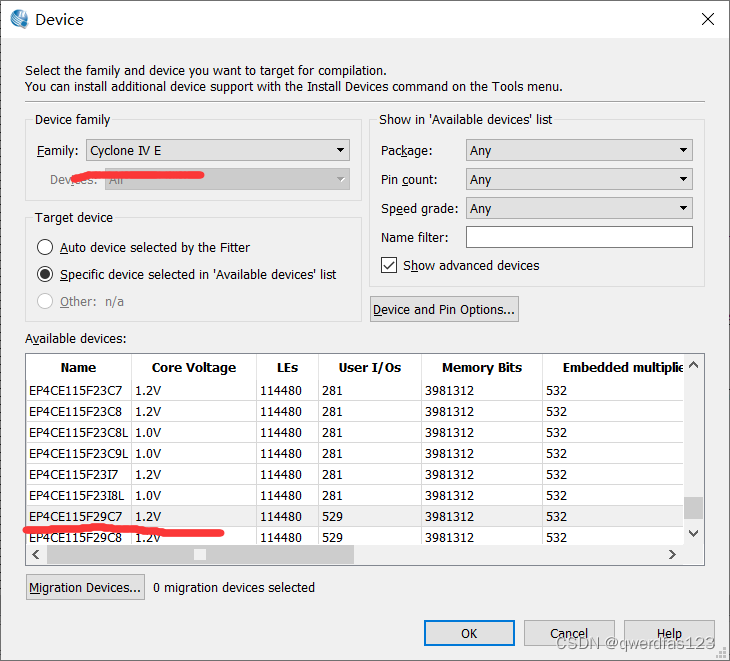The image size is (730, 661).
Task: Click scroll up arrow of devices list
Action: 693,365
